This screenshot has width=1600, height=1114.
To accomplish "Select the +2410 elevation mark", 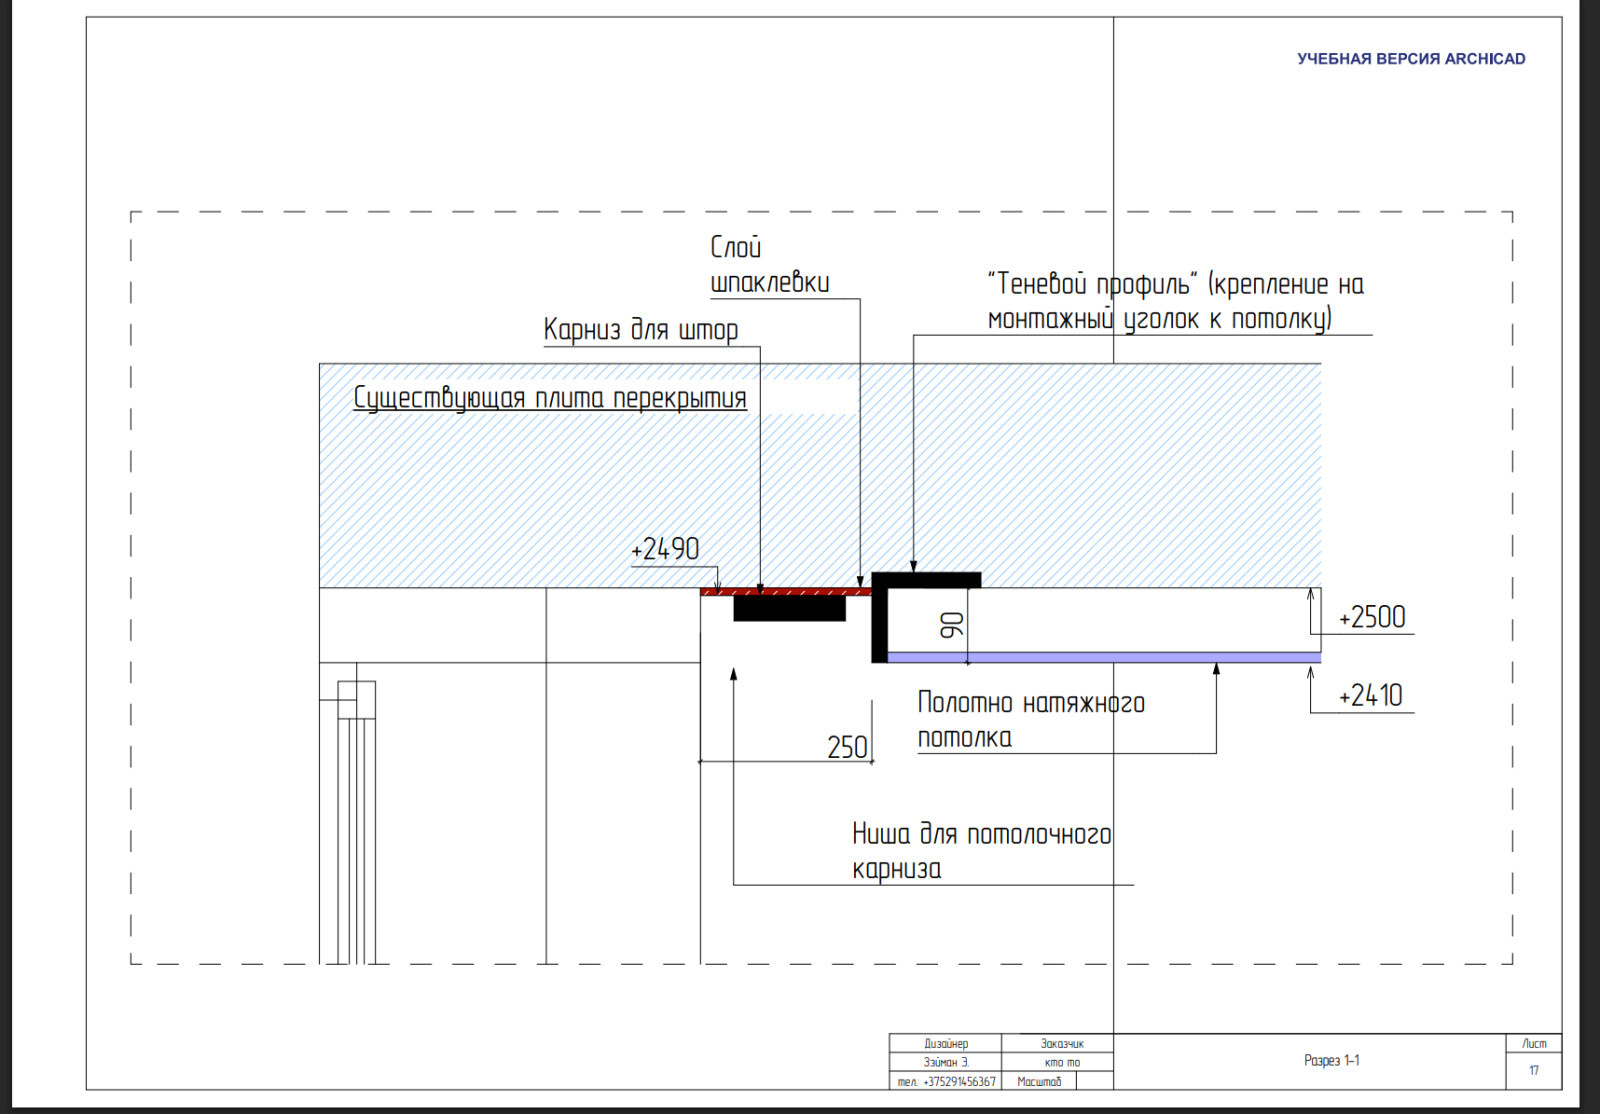I will 1370,696.
